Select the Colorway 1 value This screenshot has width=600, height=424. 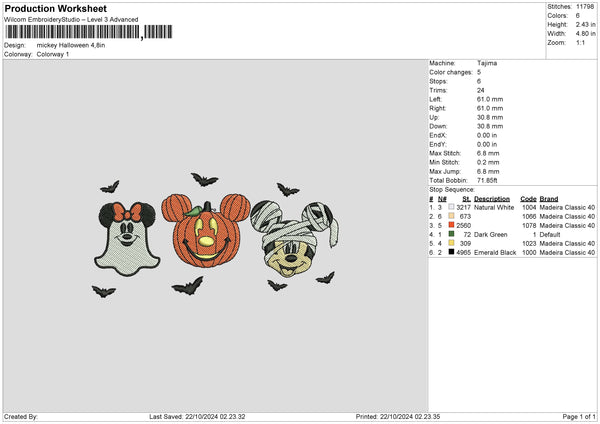coord(53,54)
